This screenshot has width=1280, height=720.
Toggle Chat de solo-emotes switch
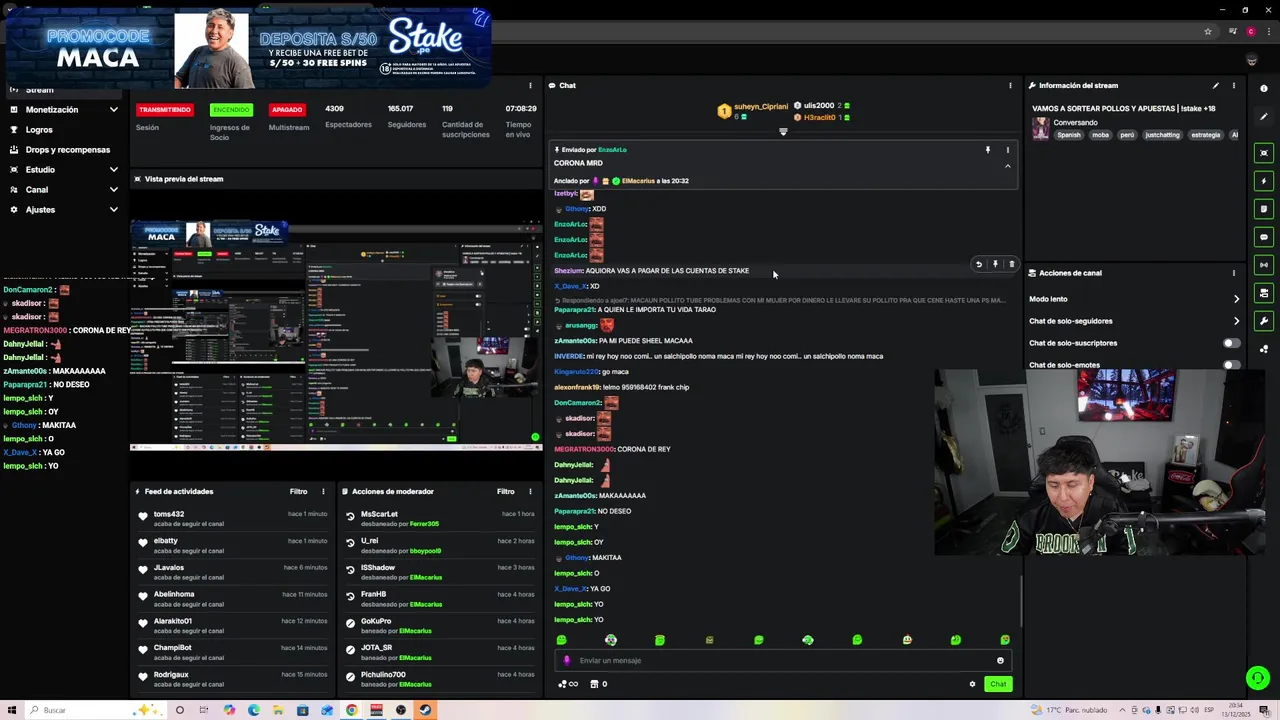click(1232, 365)
